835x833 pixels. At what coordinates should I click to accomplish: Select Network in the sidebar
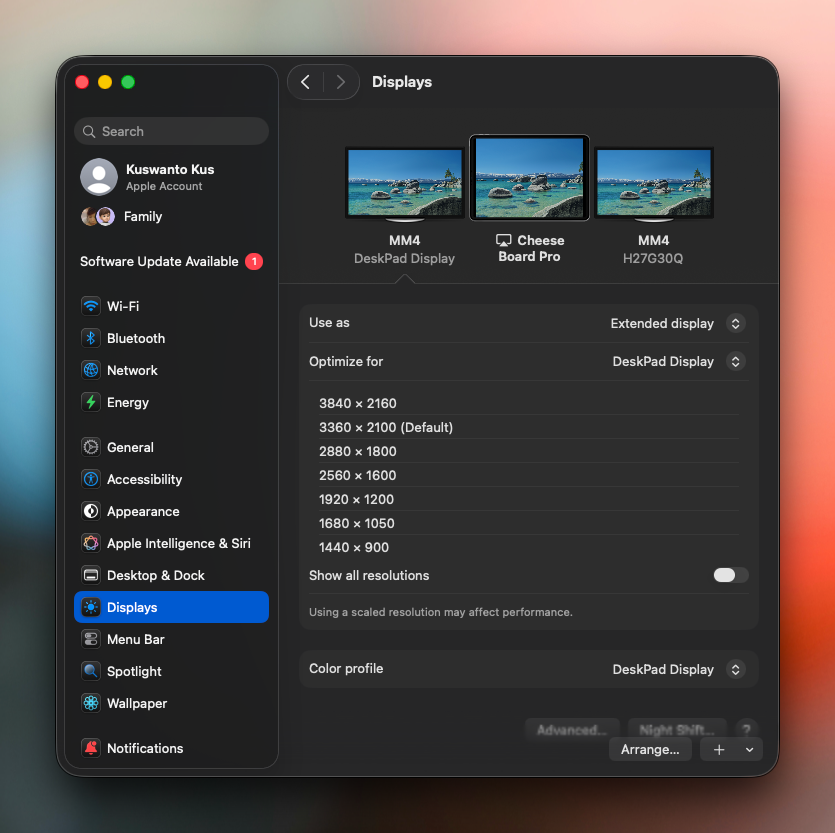(171, 370)
